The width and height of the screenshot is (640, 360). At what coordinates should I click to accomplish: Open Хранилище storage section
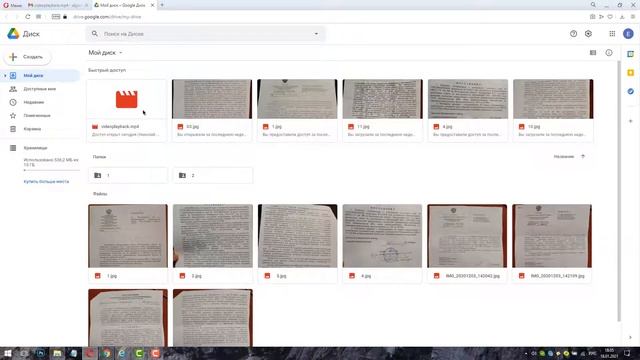[x=40, y=148]
